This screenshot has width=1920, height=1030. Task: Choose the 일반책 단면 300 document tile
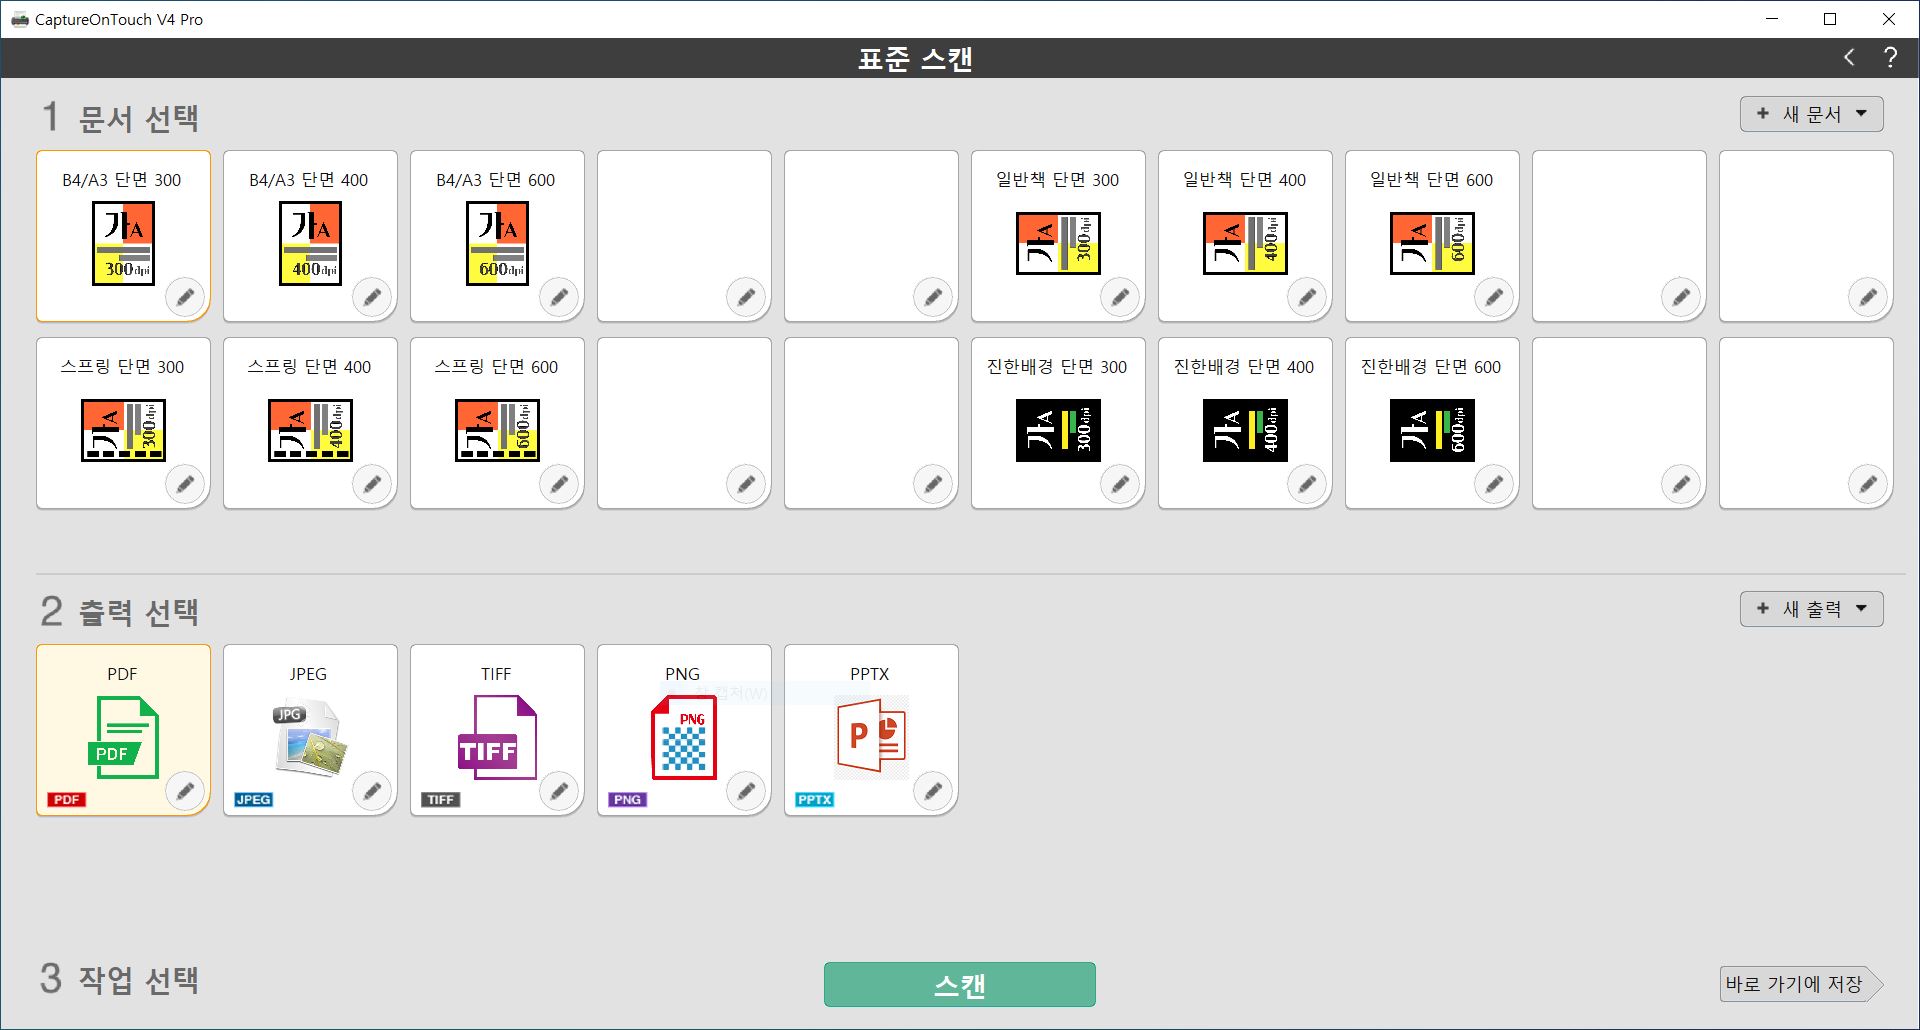tap(1057, 235)
